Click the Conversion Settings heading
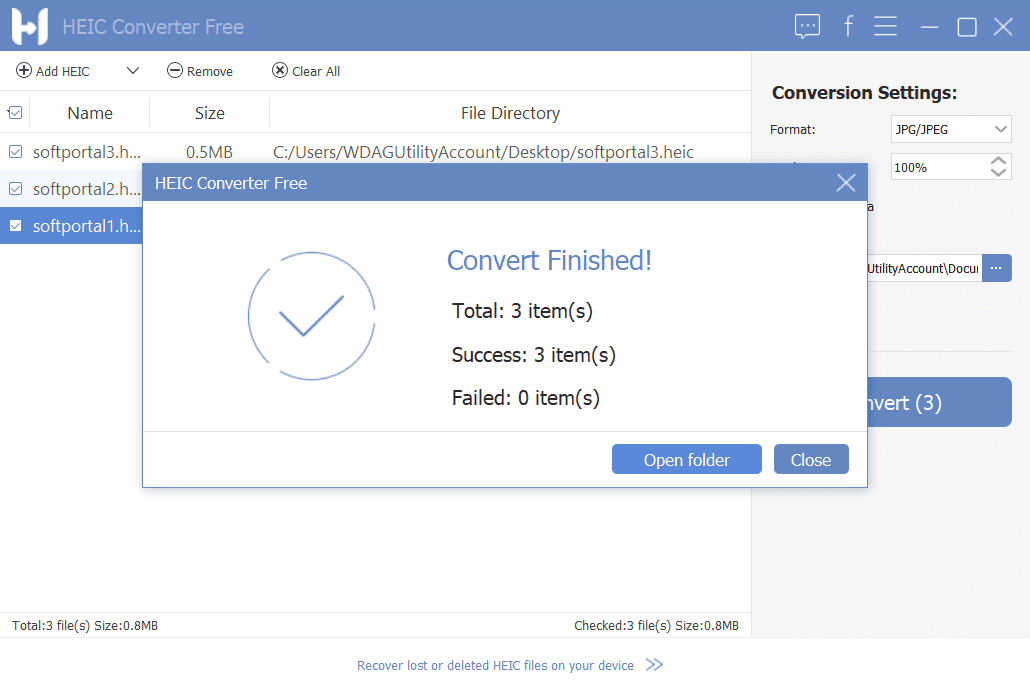The image size is (1030, 693). (864, 93)
